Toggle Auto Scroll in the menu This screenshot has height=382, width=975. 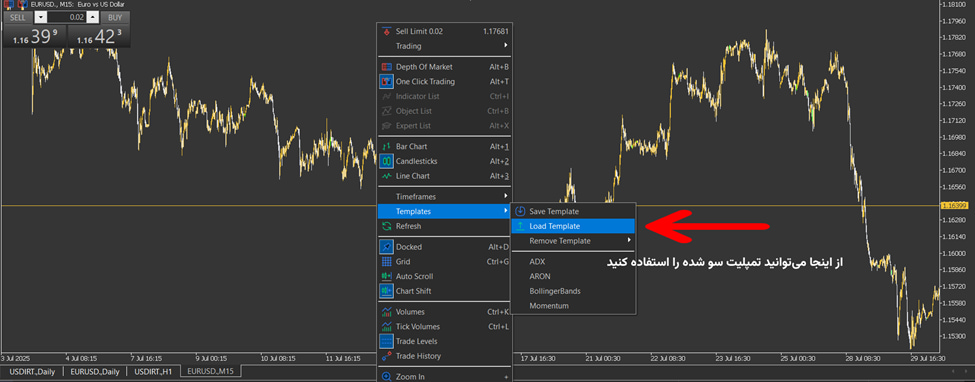pos(445,276)
